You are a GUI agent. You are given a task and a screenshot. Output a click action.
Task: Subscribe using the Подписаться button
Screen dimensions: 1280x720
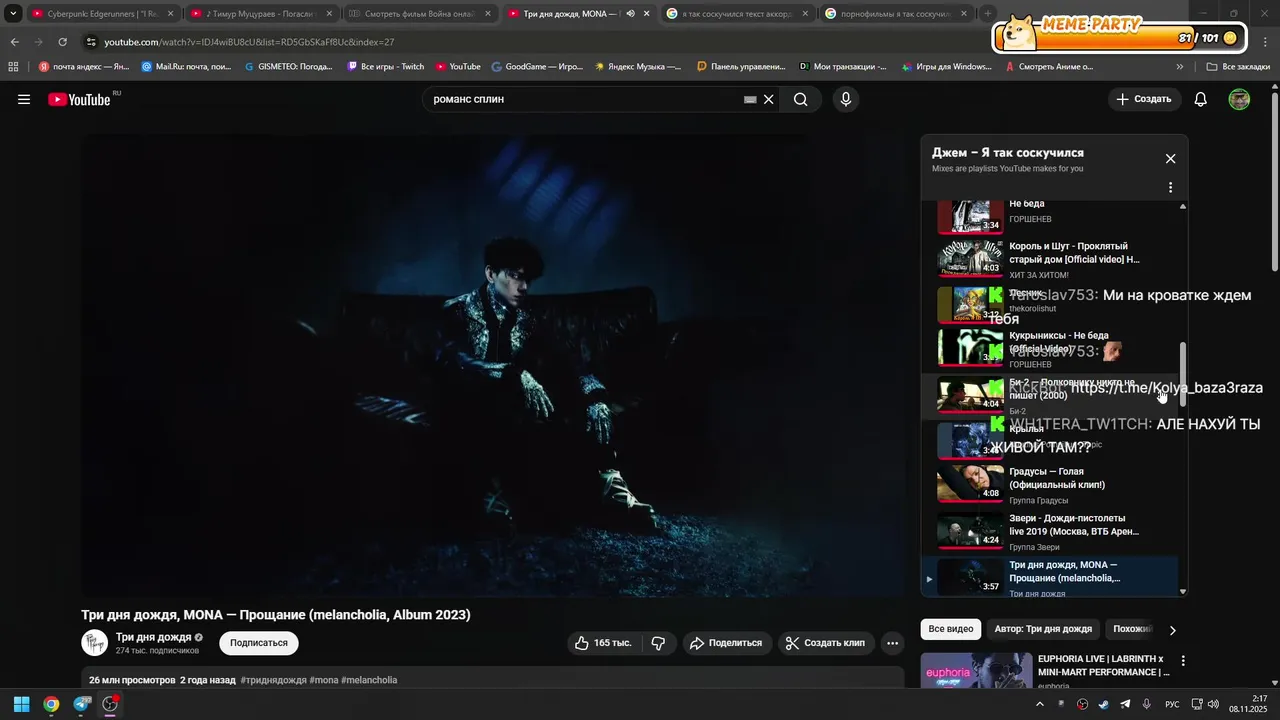pyautogui.click(x=259, y=643)
